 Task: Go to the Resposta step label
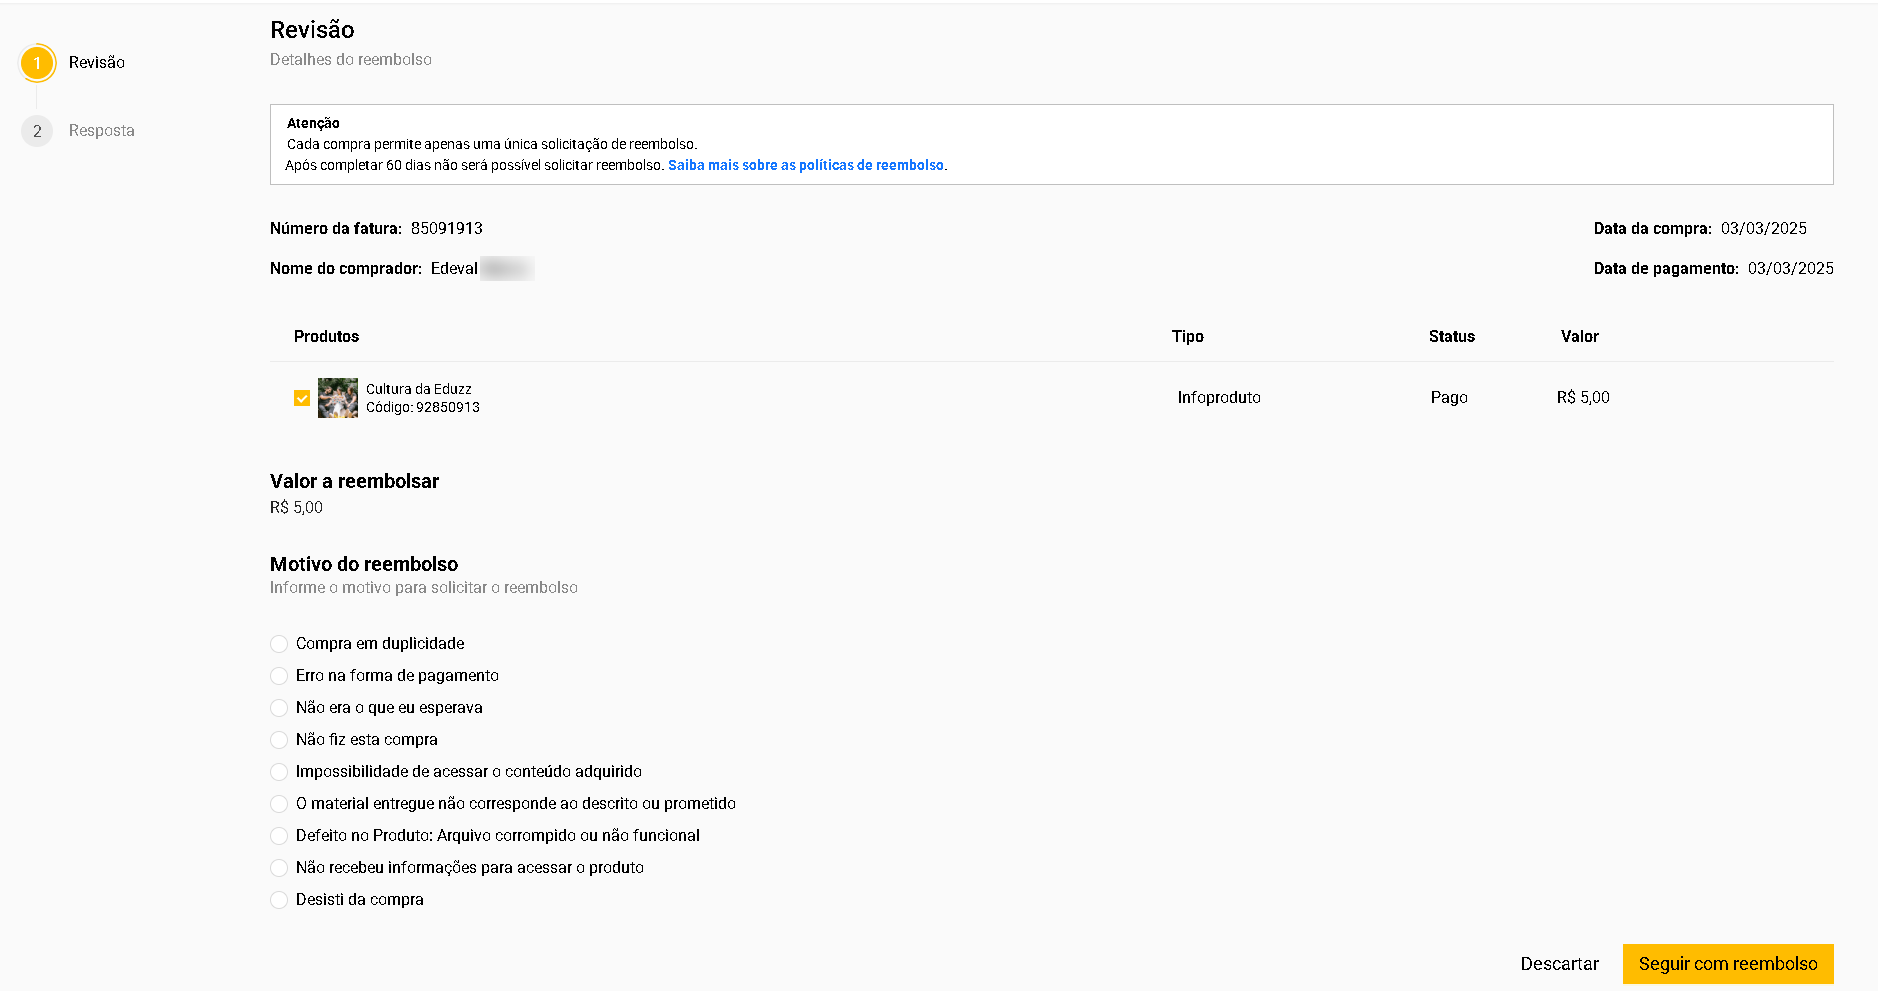(101, 131)
